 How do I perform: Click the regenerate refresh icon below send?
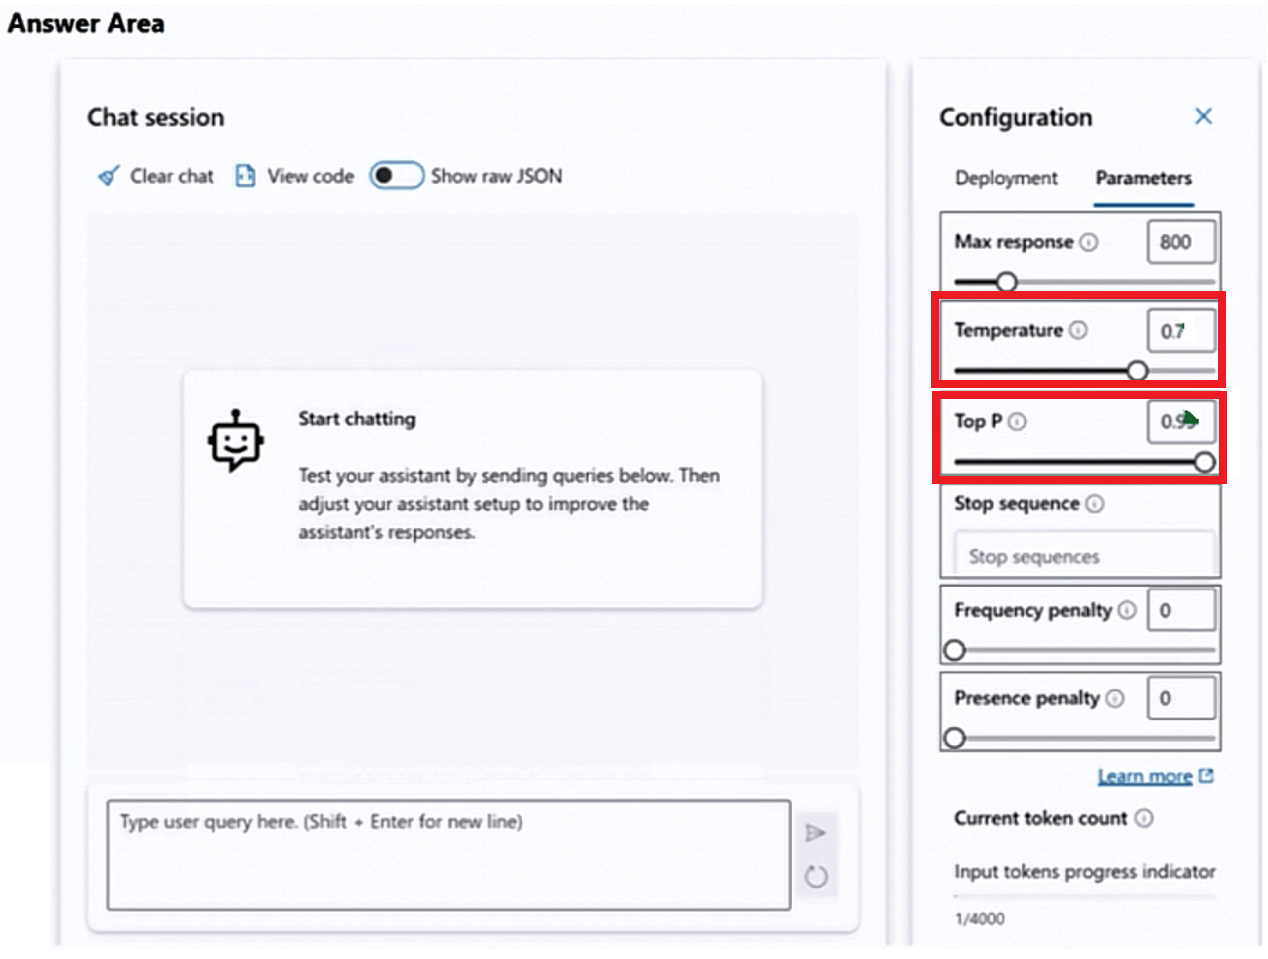[816, 877]
